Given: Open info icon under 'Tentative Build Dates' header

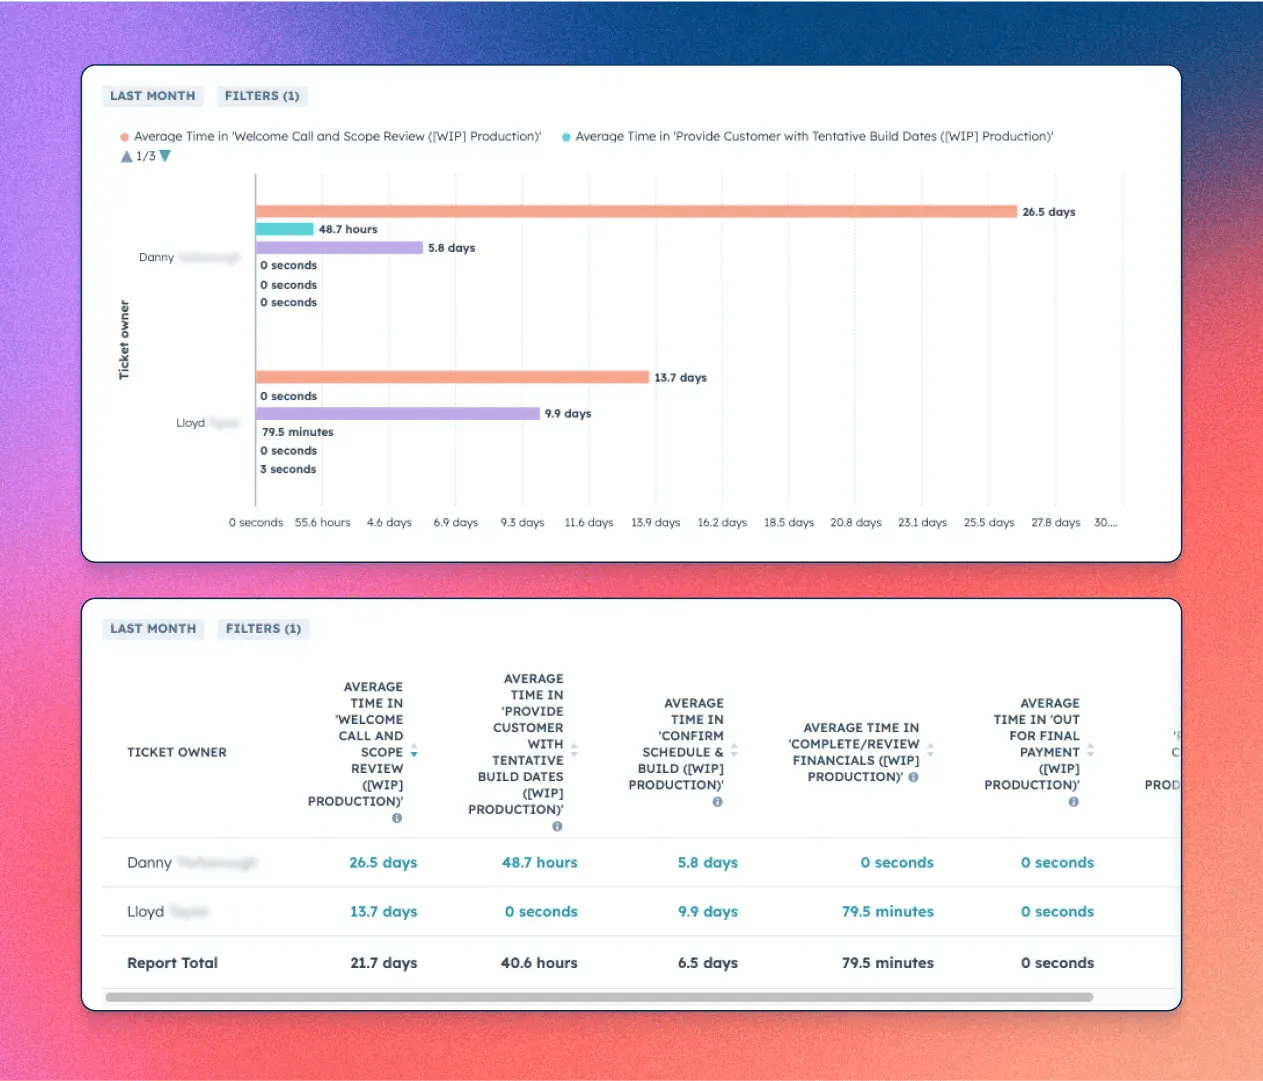Looking at the screenshot, I should point(557,826).
